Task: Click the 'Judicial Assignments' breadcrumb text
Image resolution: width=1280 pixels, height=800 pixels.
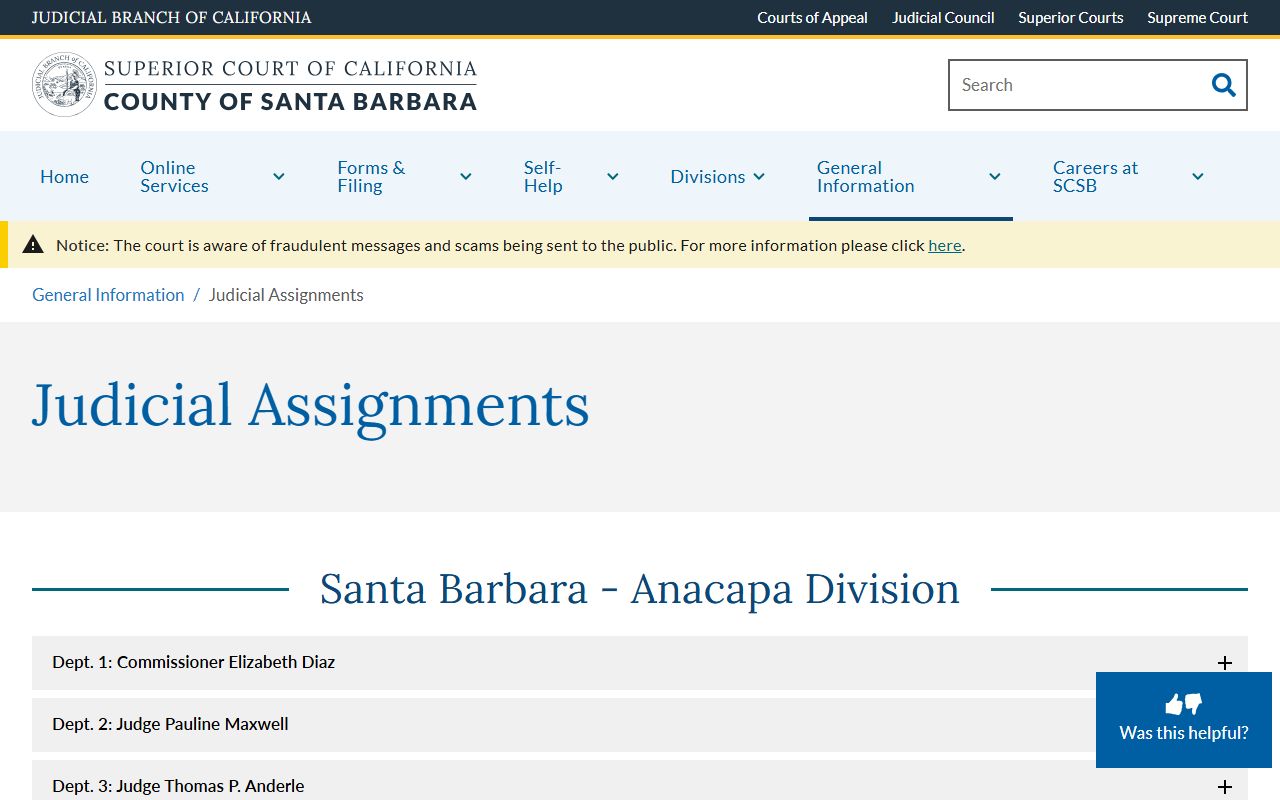Action: 286,295
